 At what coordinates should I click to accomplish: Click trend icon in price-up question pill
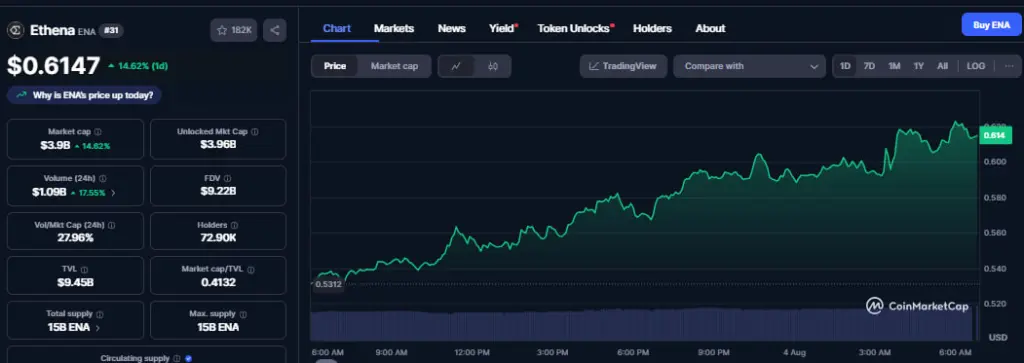pos(22,95)
